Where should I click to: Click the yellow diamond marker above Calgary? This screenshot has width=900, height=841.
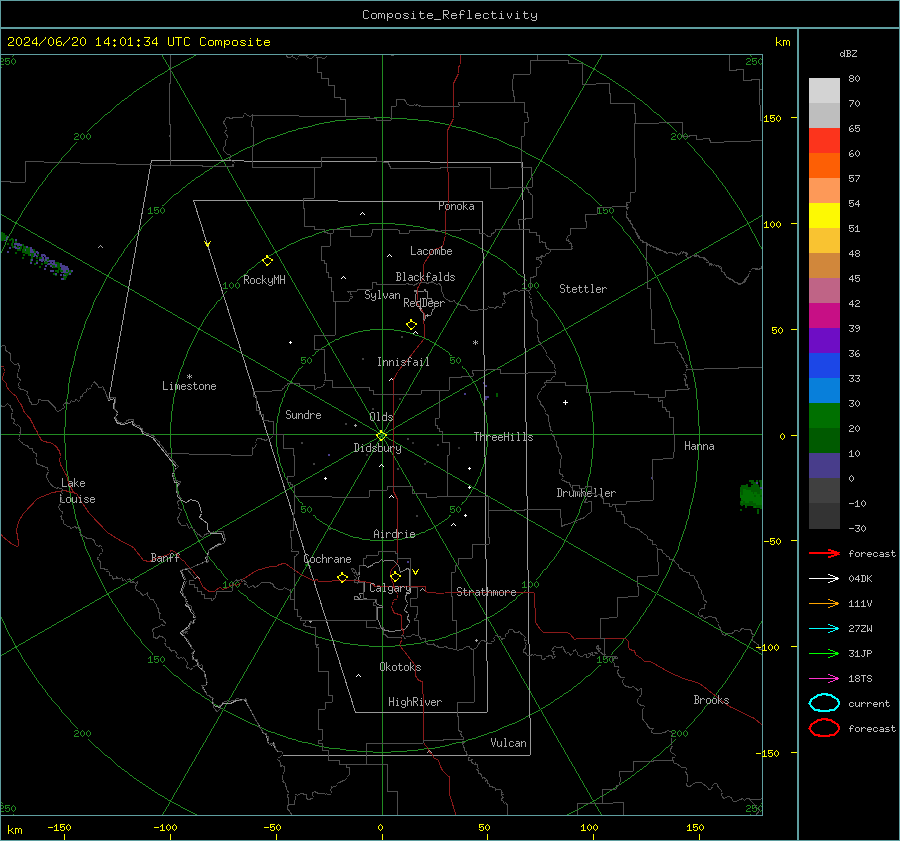[395, 576]
